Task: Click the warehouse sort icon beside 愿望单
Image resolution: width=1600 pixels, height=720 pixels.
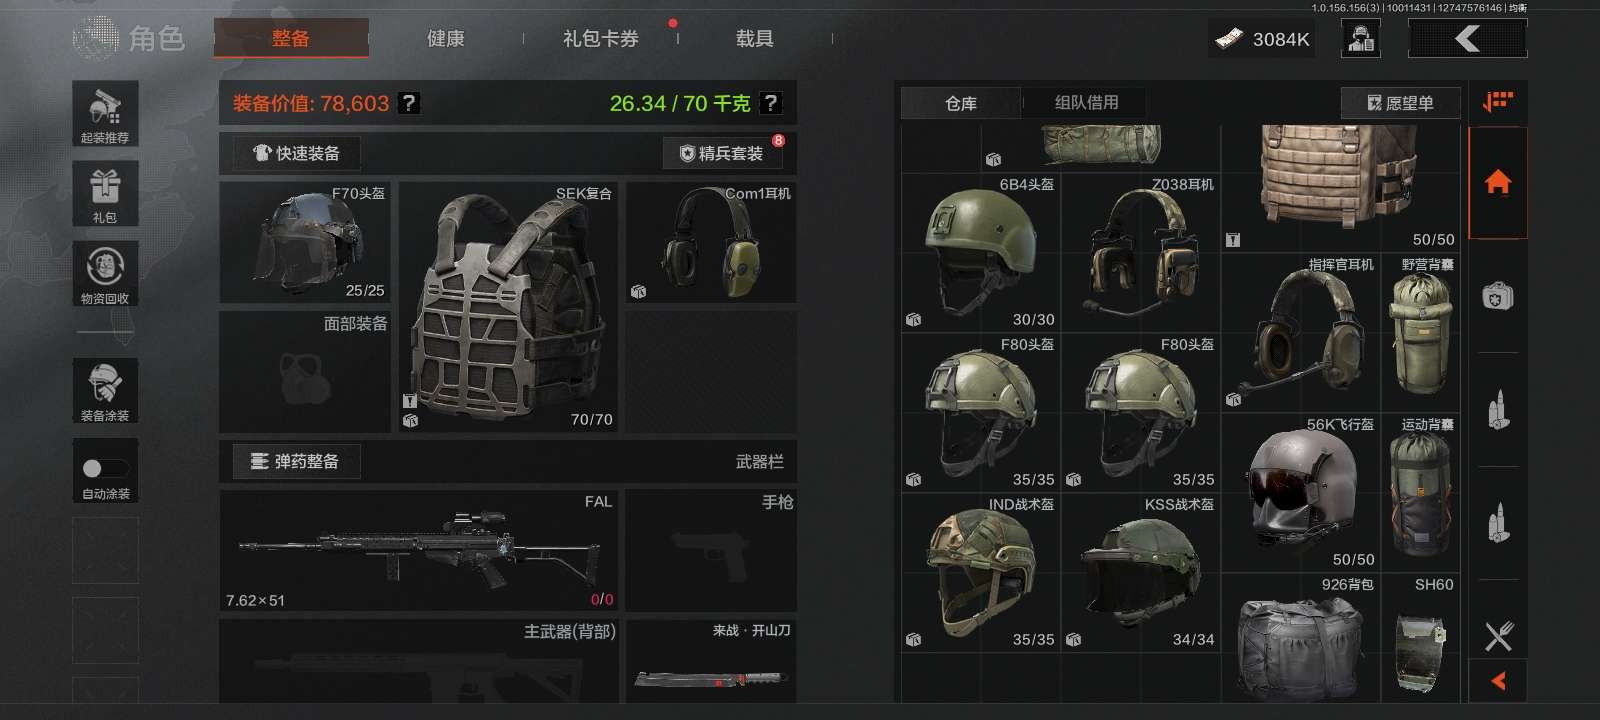Action: pos(1497,102)
